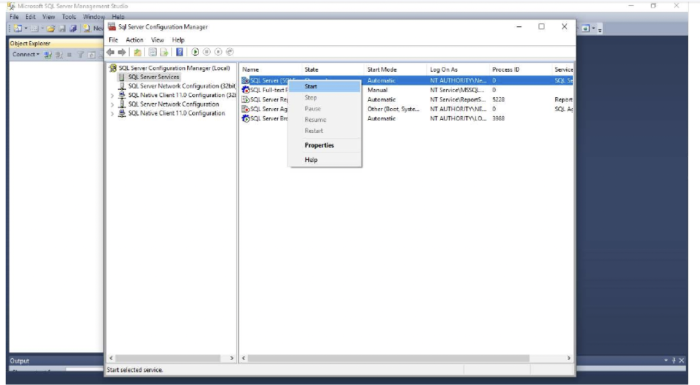Open the SSMS New Project dropdown arrow
The height and width of the screenshot is (385, 700).
[x=26, y=29]
